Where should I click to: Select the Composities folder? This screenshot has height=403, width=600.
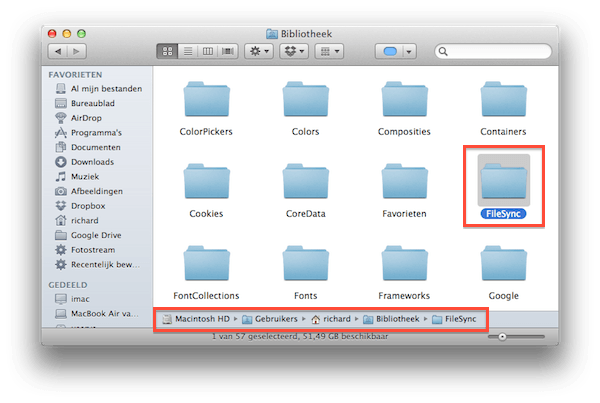click(404, 109)
